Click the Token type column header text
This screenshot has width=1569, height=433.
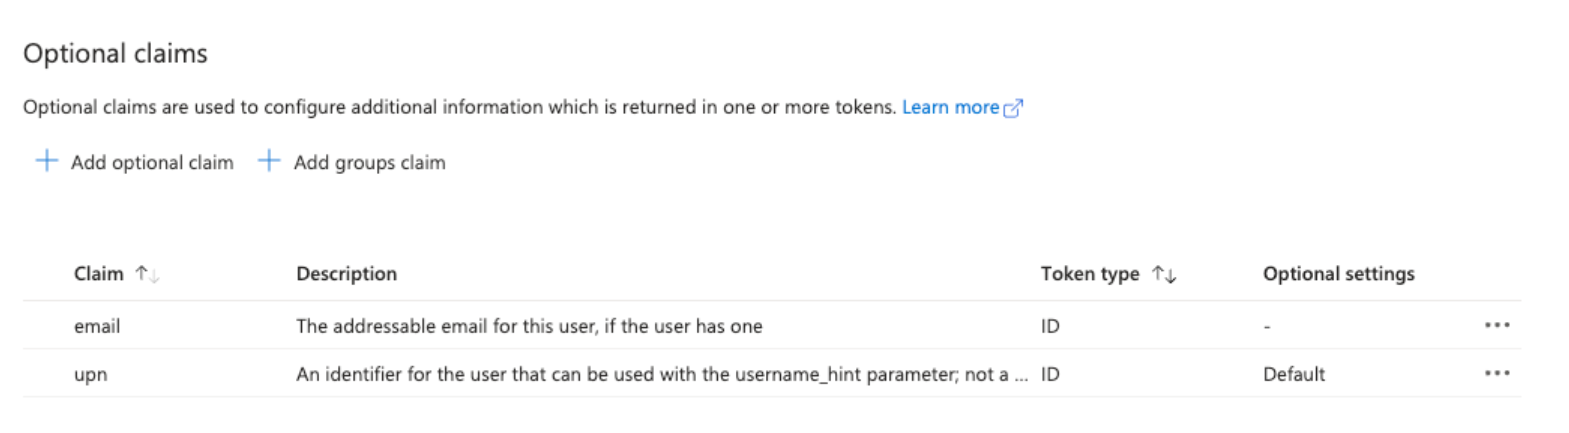1089,274
